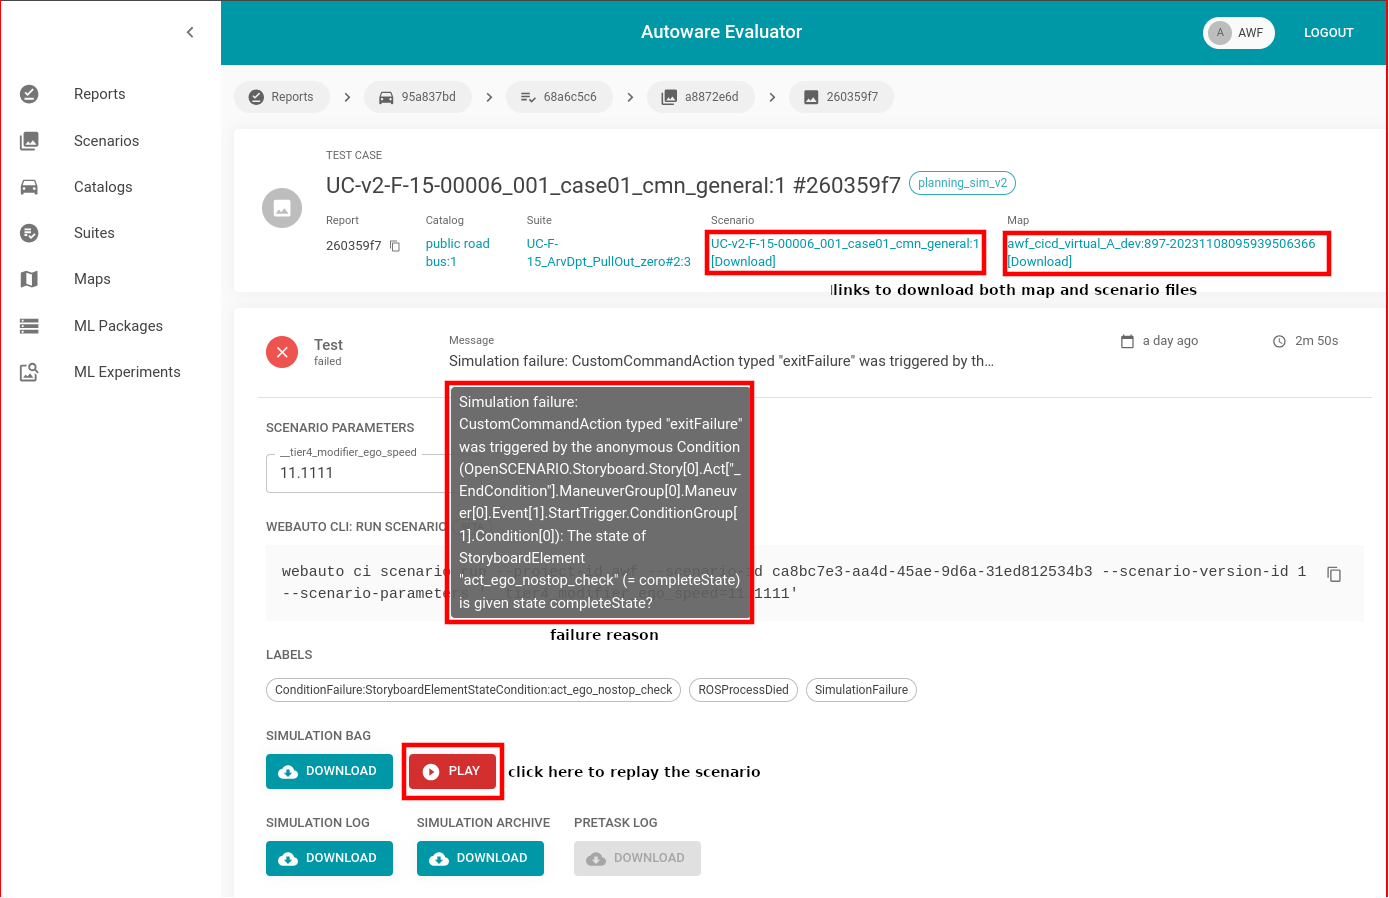Open breadcrumb chip 68a6c5c6
This screenshot has width=1389, height=898.
(x=558, y=97)
